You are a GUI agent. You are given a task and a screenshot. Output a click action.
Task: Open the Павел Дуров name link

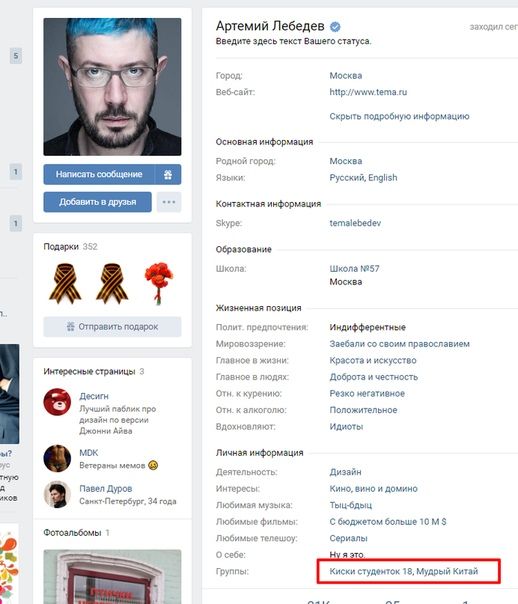click(106, 488)
